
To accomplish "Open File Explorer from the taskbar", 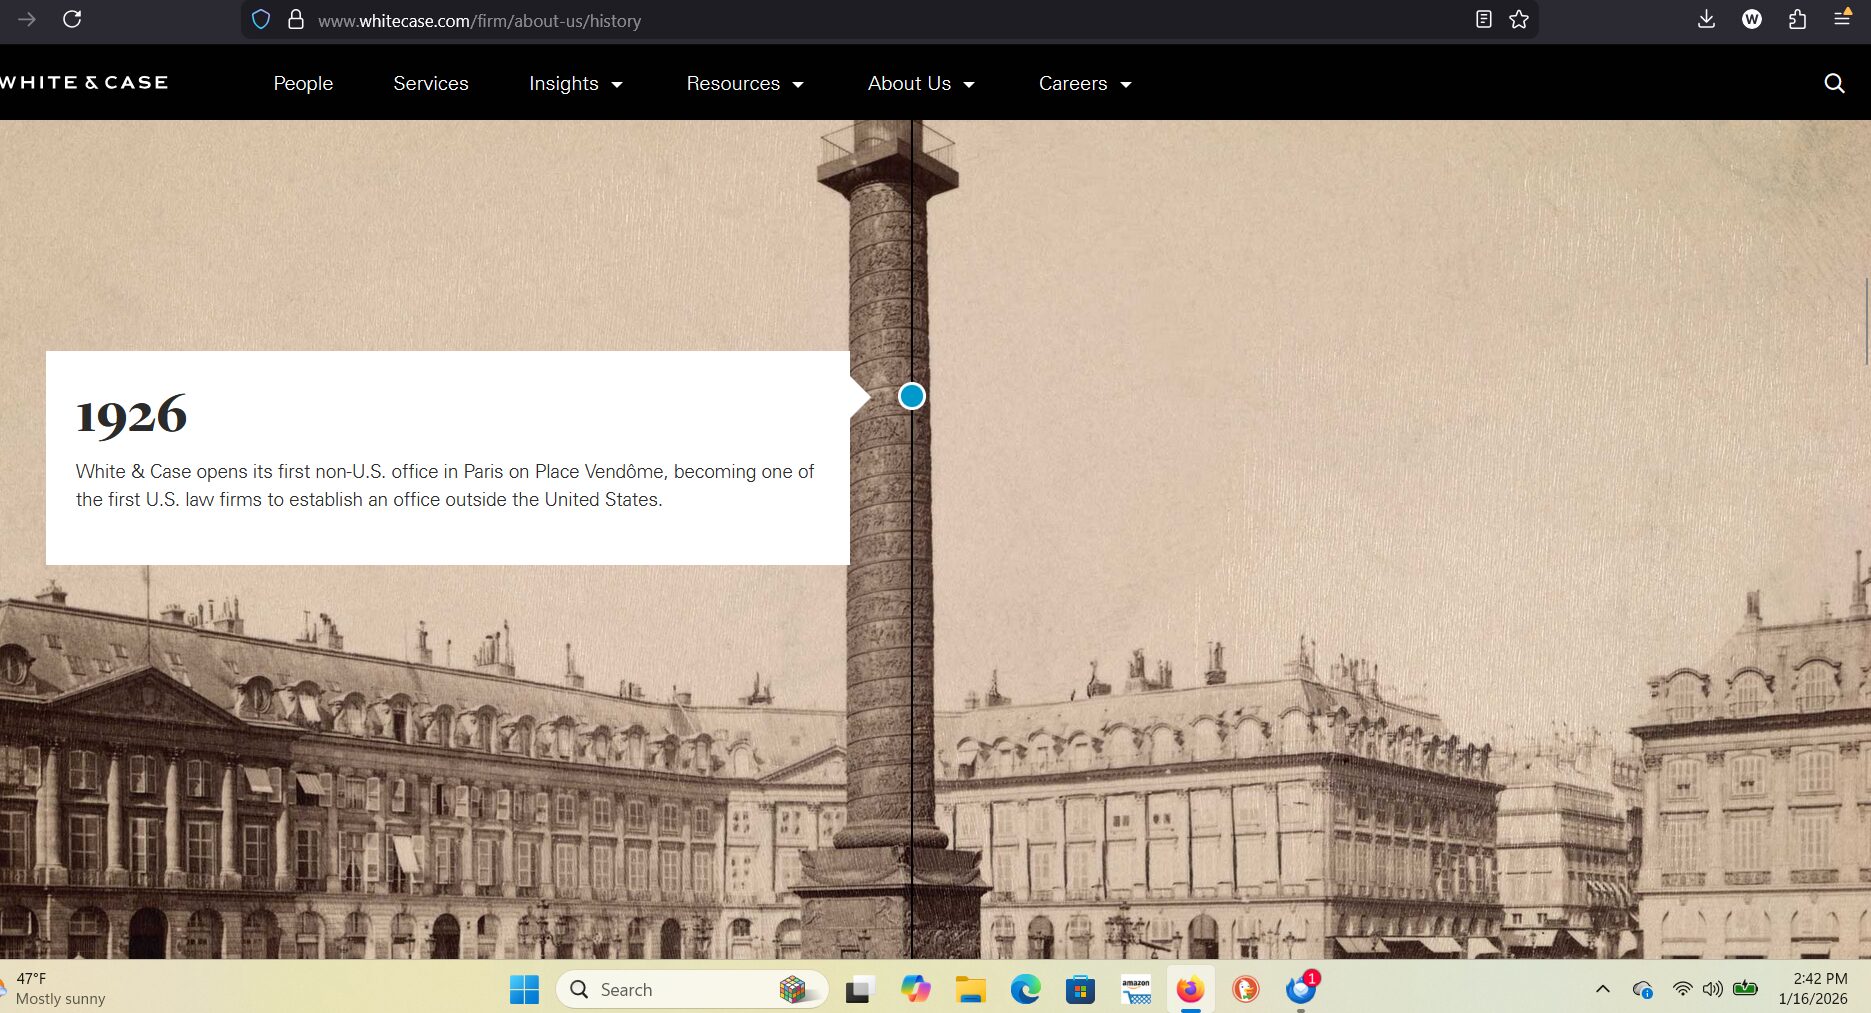I will click(x=970, y=990).
